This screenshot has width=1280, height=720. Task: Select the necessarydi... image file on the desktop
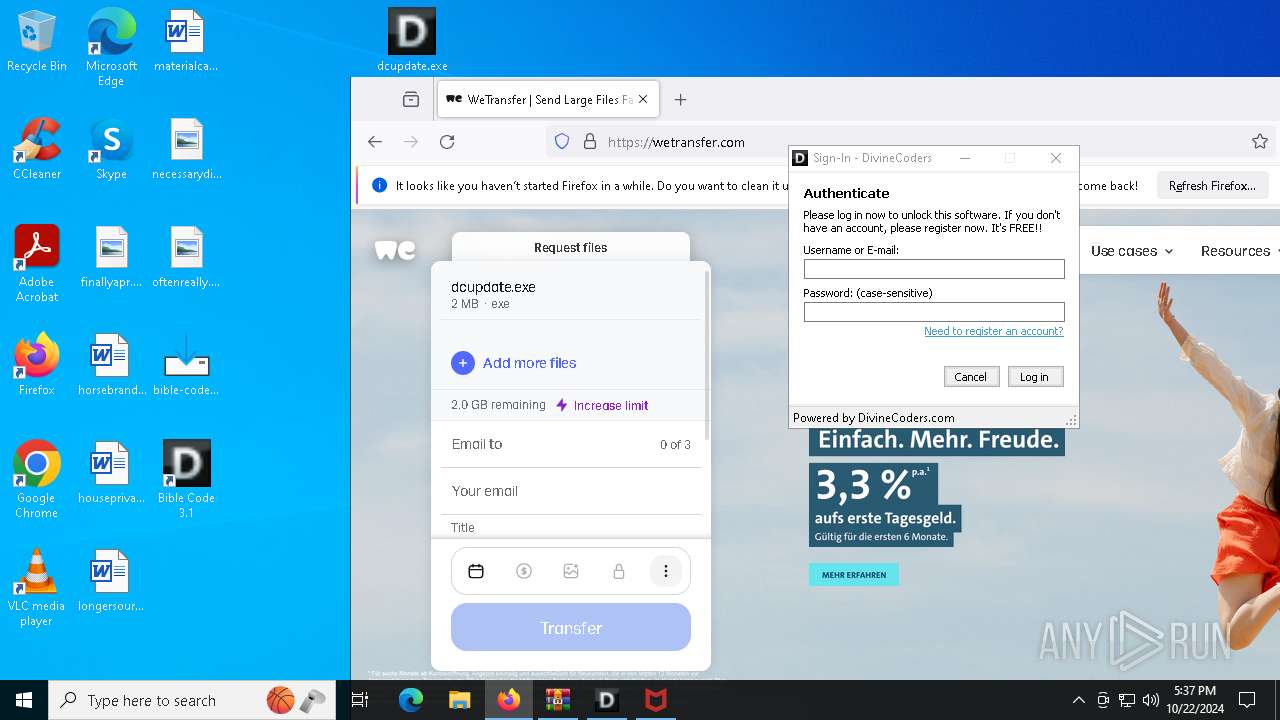(x=186, y=148)
